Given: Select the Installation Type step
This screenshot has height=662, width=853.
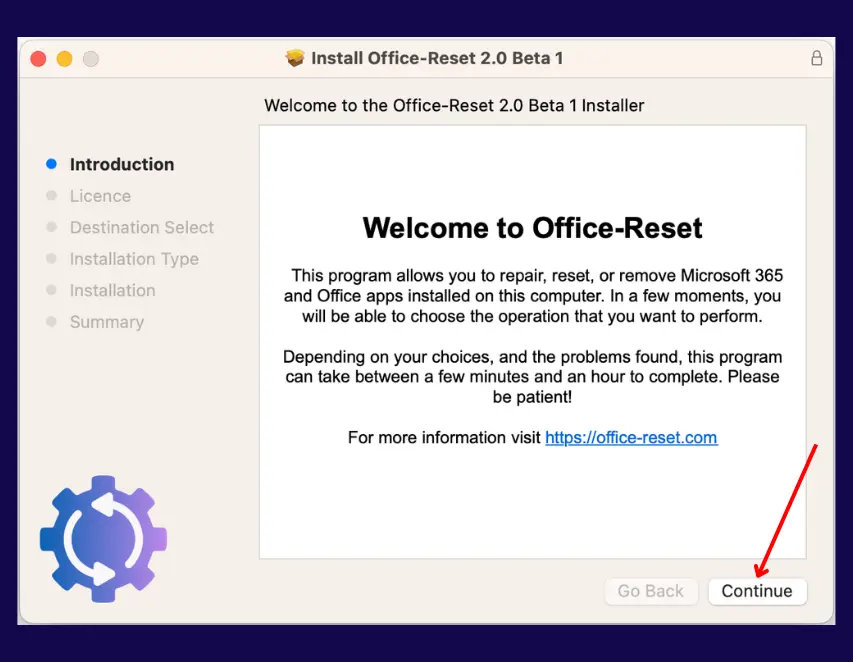Looking at the screenshot, I should (x=134, y=259).
